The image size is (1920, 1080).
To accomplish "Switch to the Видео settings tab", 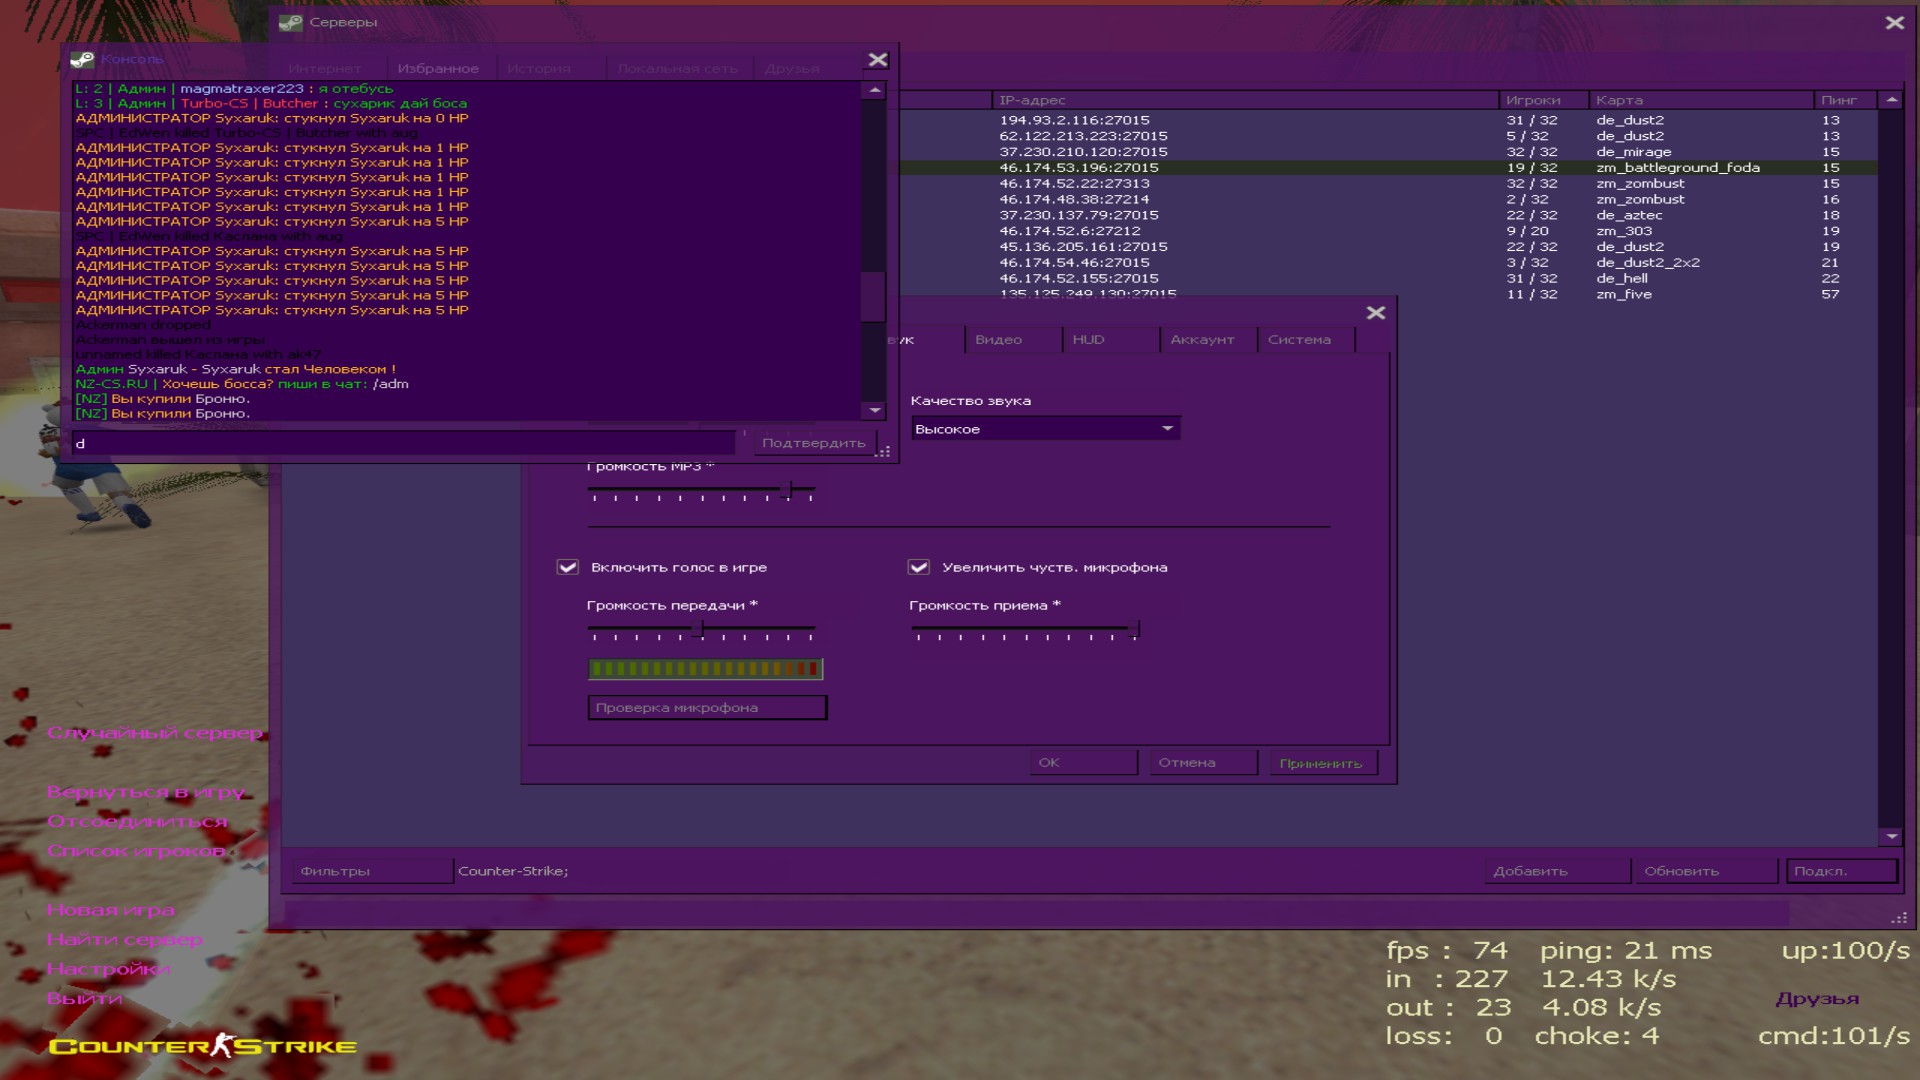I will 998,340.
